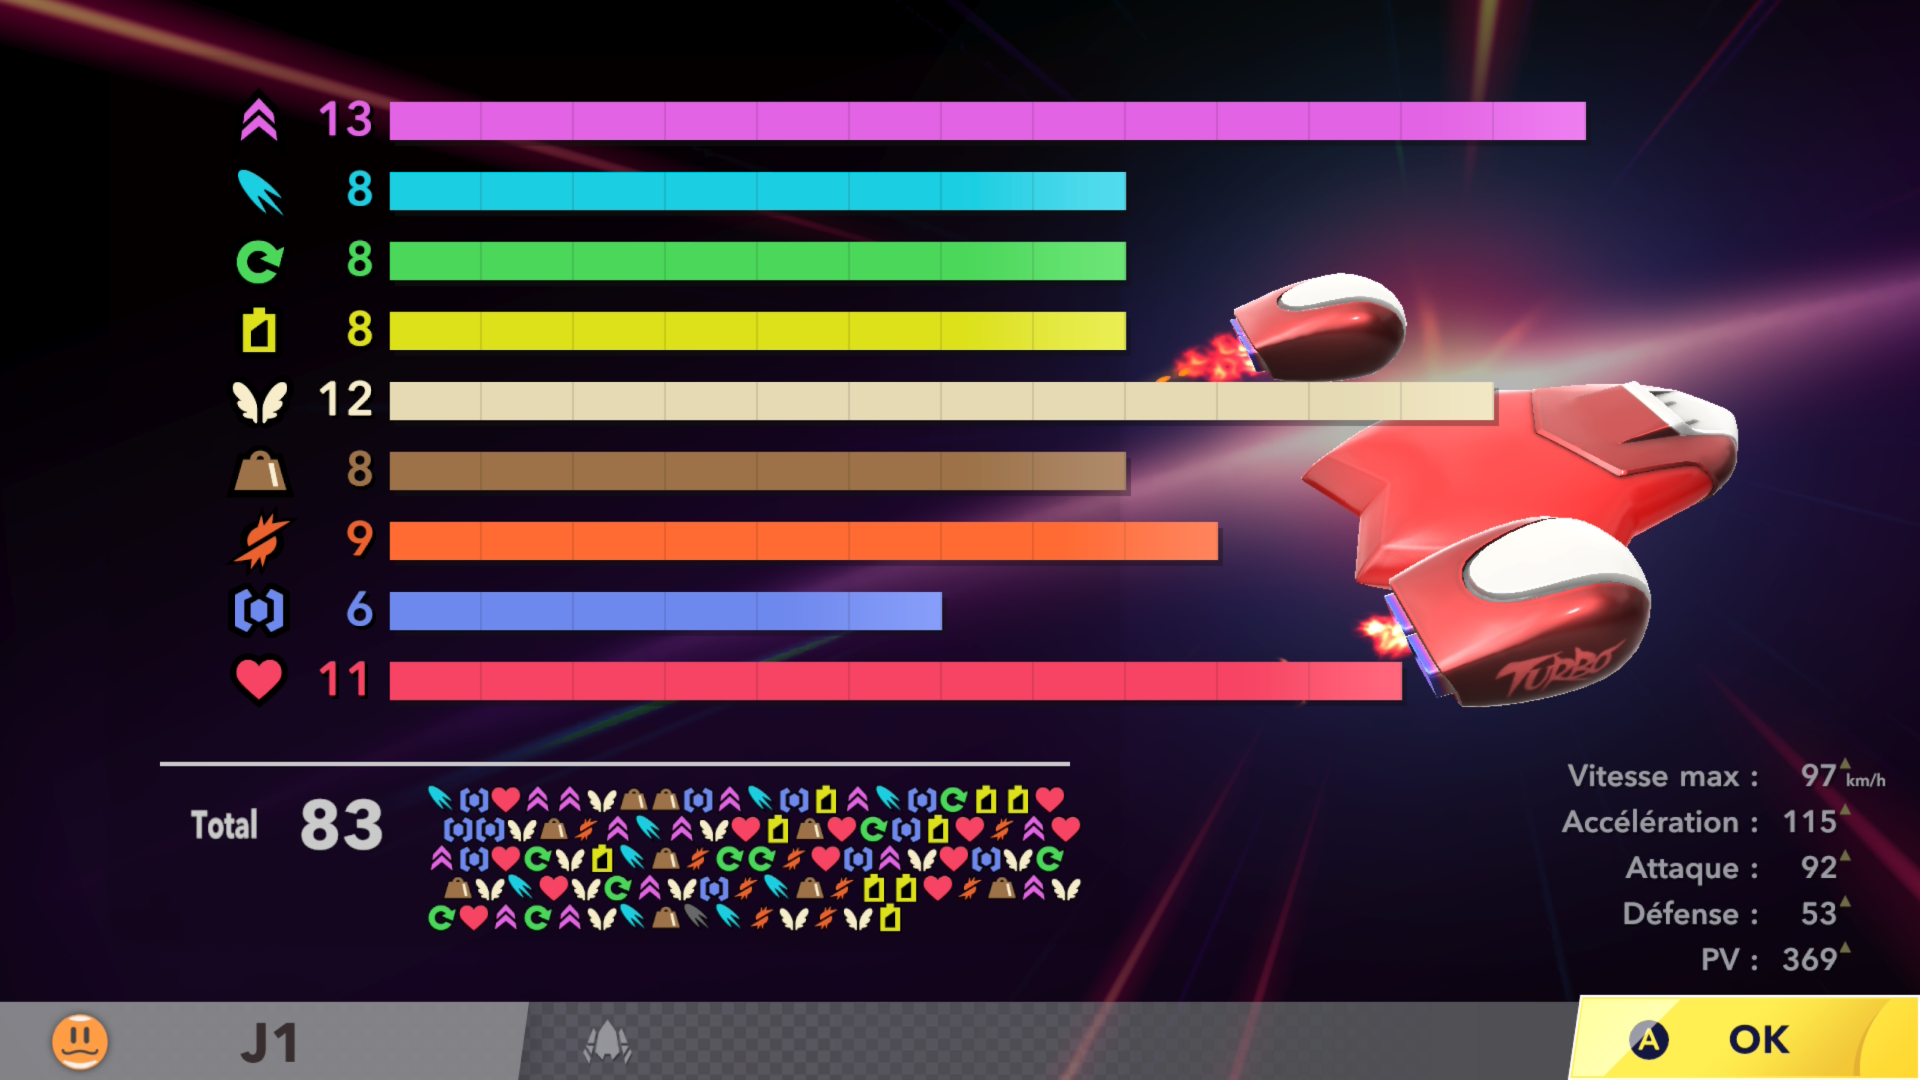
Task: Click the A button icon beside OK
Action: click(1648, 1040)
